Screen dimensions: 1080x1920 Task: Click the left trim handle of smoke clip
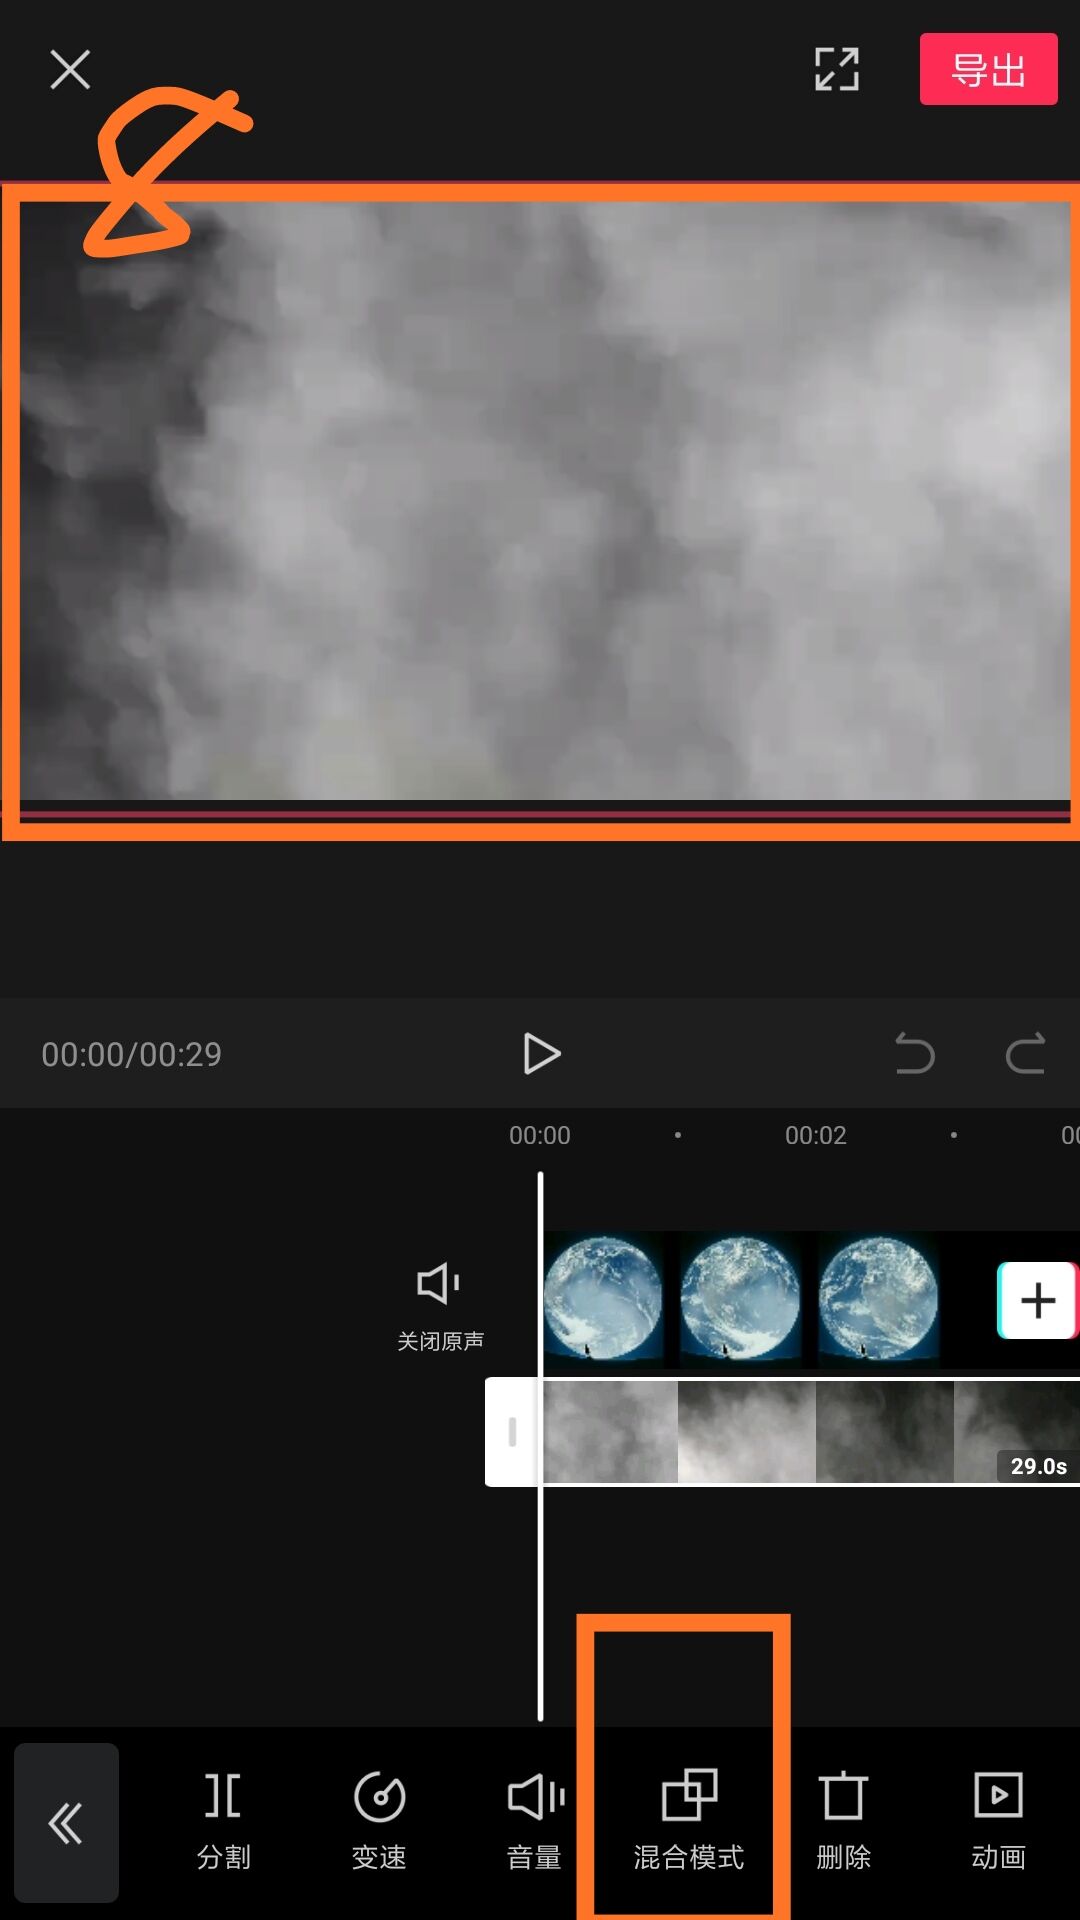tap(512, 1432)
